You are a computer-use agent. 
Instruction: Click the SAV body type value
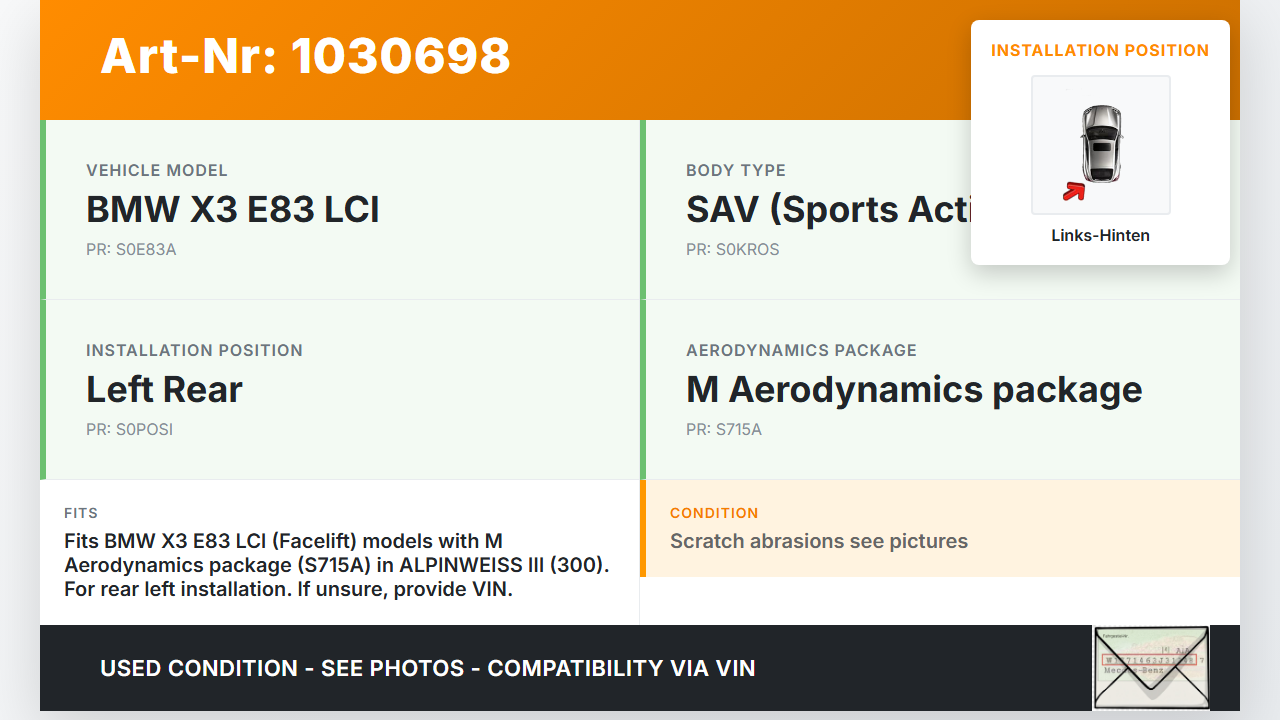(828, 209)
